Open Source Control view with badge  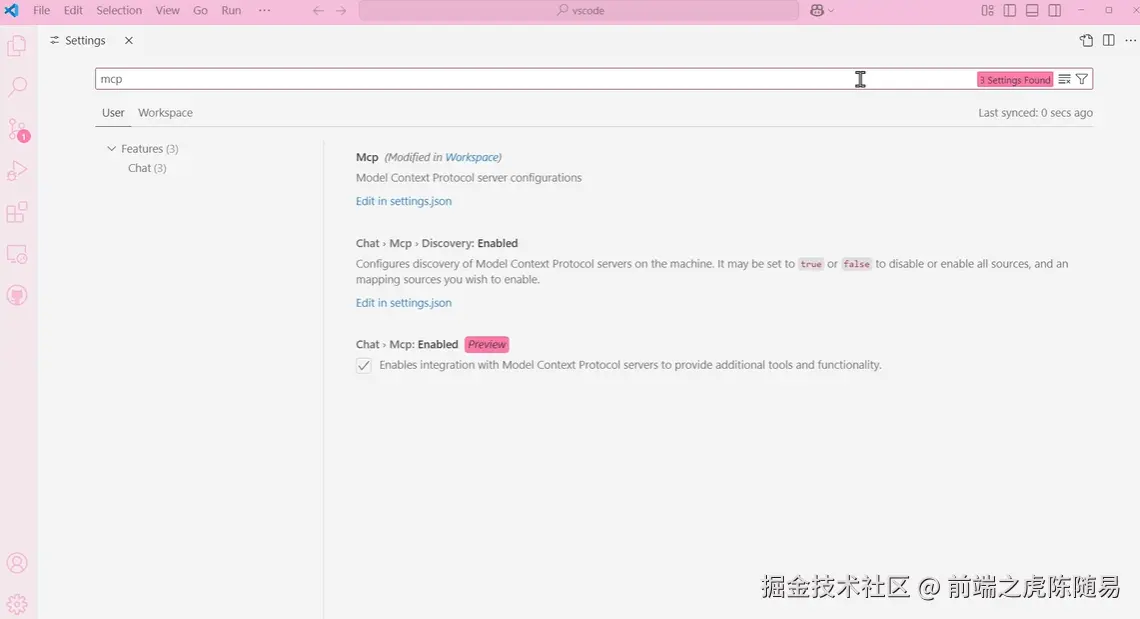point(17,129)
